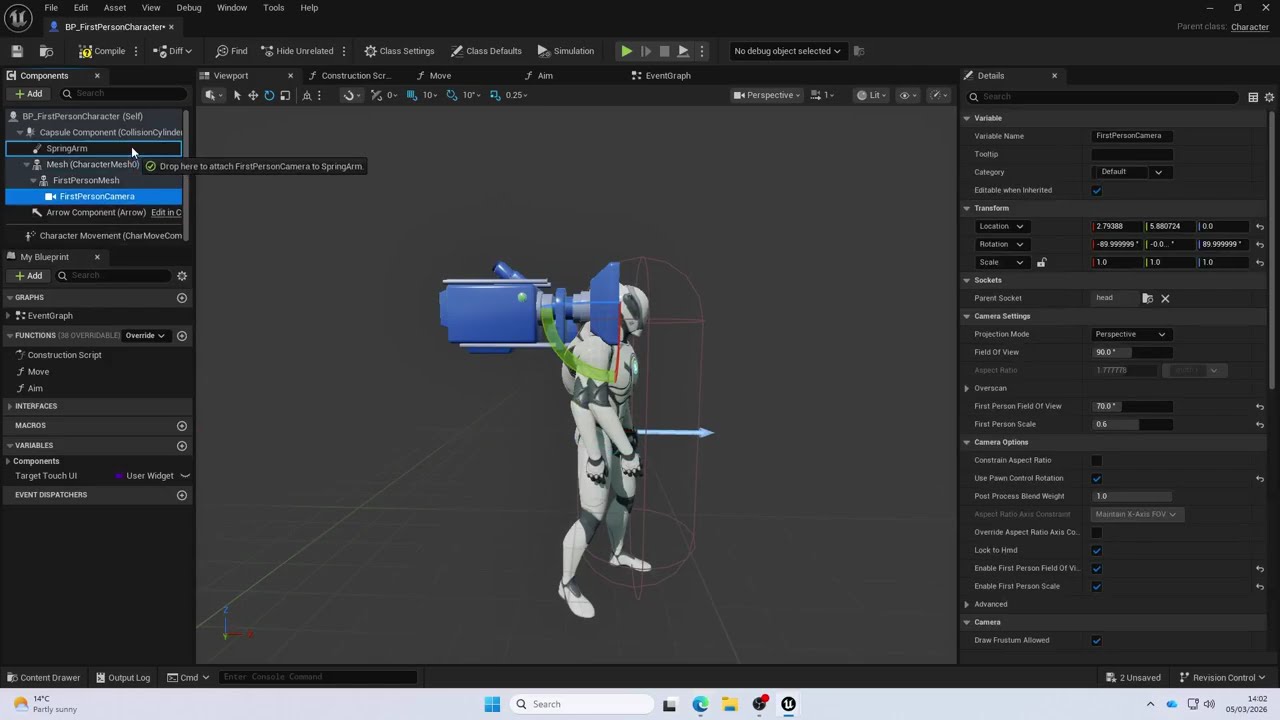The width and height of the screenshot is (1280, 720).
Task: Open the Perspective view mode dropdown
Action: tap(767, 95)
